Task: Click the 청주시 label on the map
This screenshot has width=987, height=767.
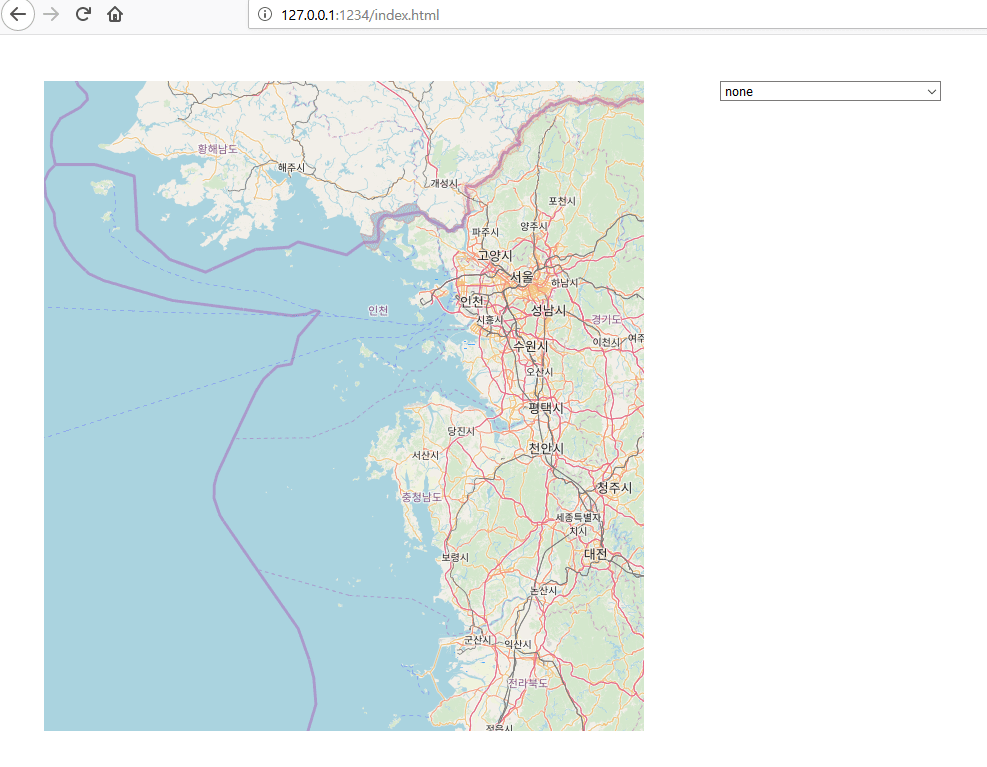Action: (x=614, y=487)
